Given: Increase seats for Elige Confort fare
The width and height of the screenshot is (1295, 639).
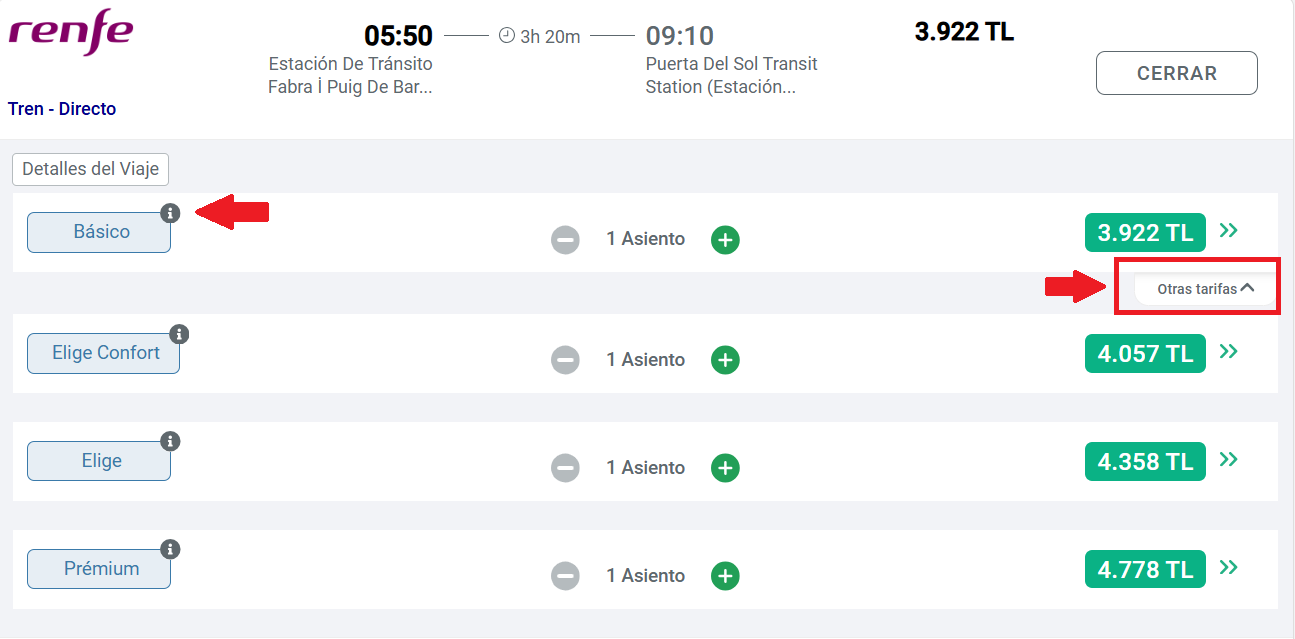Looking at the screenshot, I should click(725, 360).
